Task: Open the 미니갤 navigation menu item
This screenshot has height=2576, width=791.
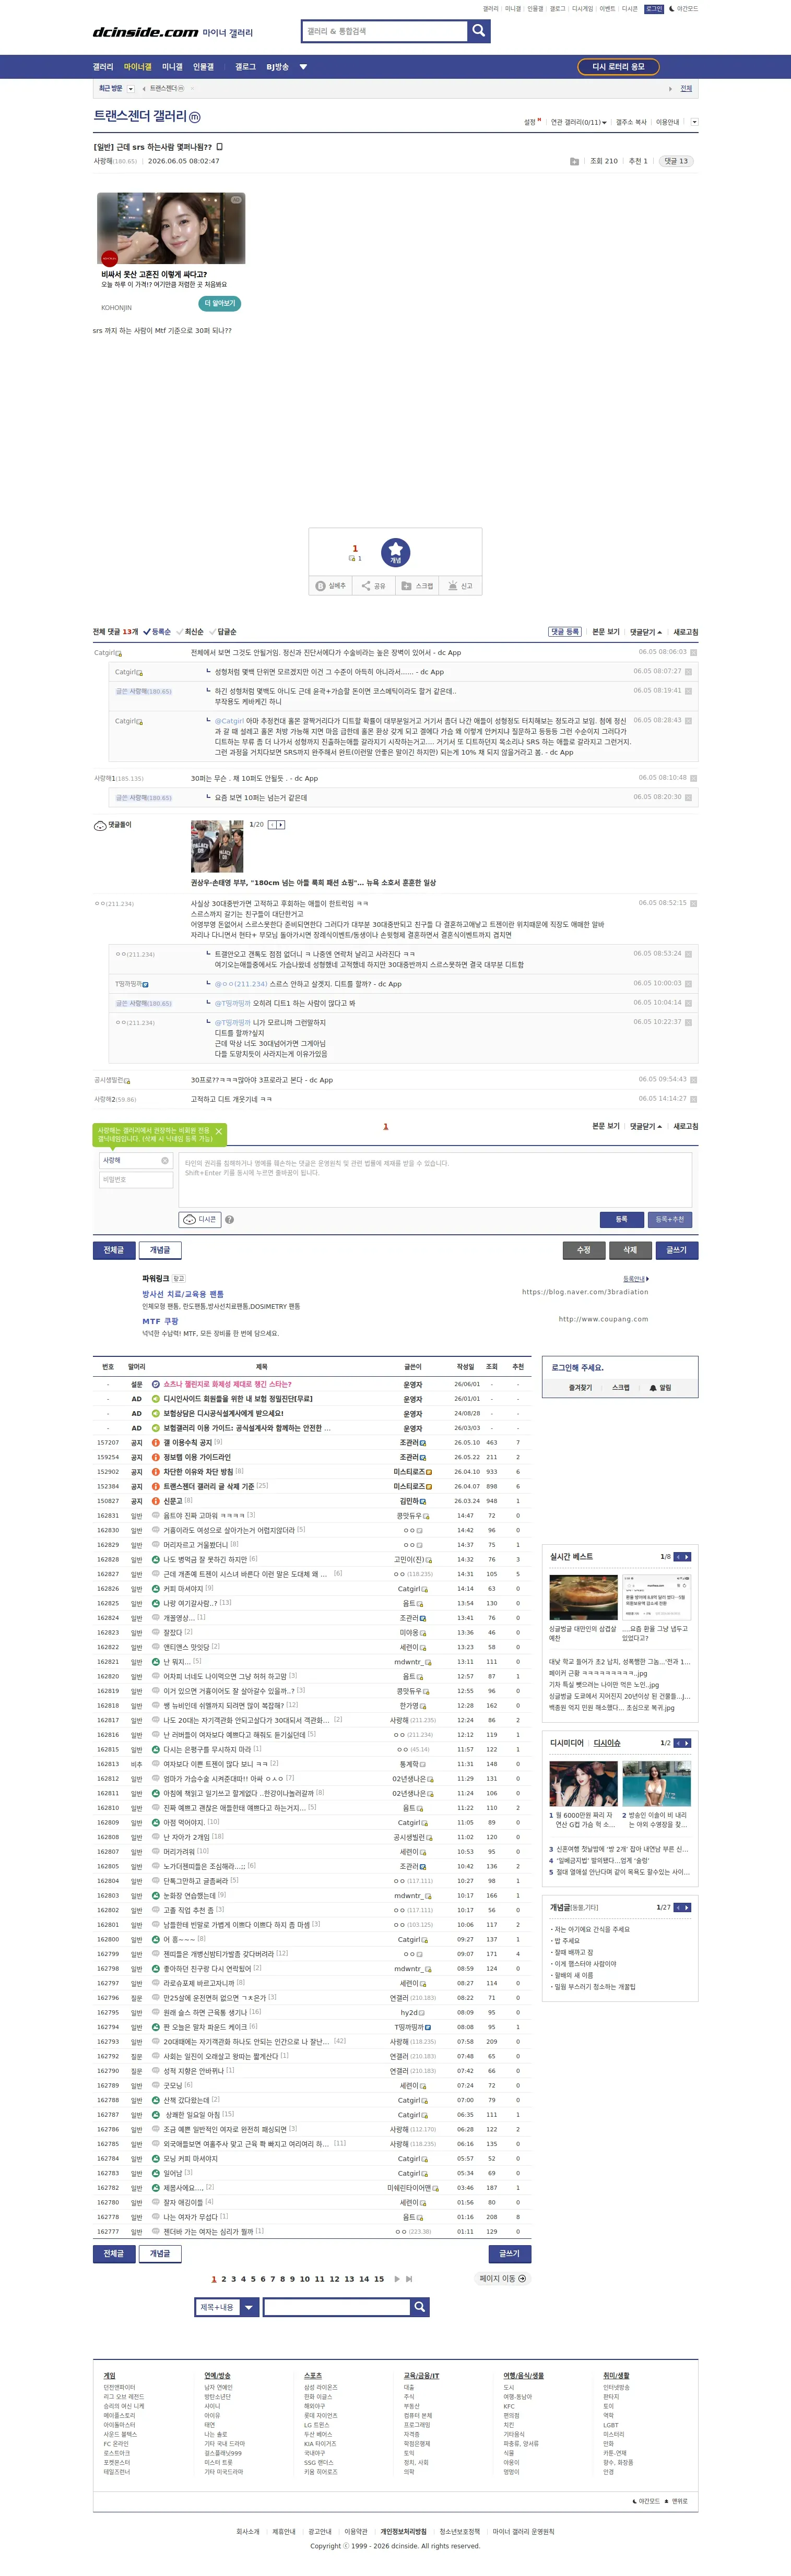Action: point(172,67)
